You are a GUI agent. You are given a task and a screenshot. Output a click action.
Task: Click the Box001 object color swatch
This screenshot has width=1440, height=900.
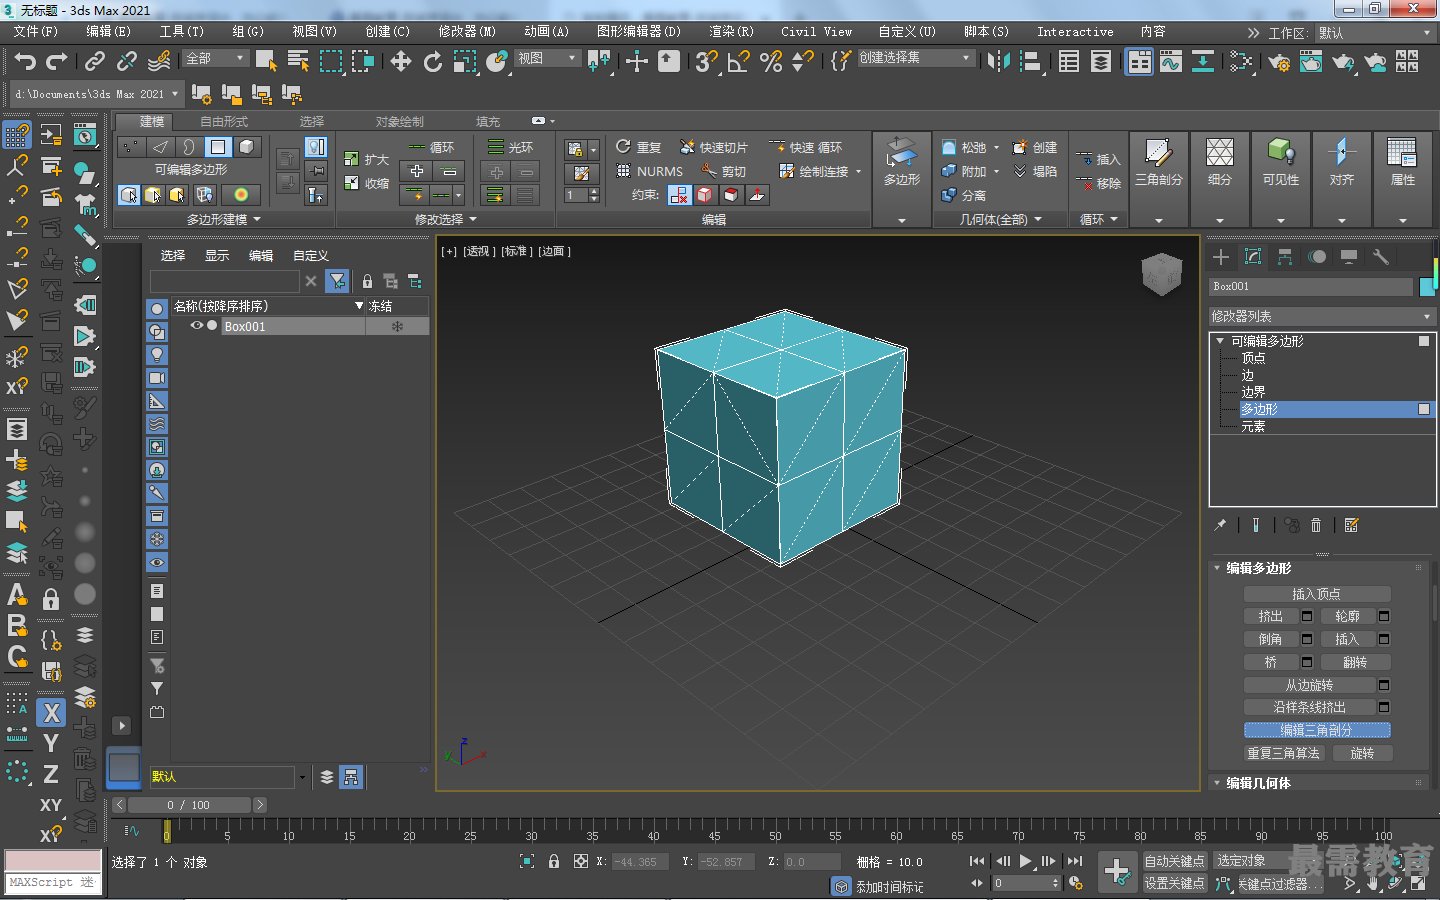tap(1427, 287)
